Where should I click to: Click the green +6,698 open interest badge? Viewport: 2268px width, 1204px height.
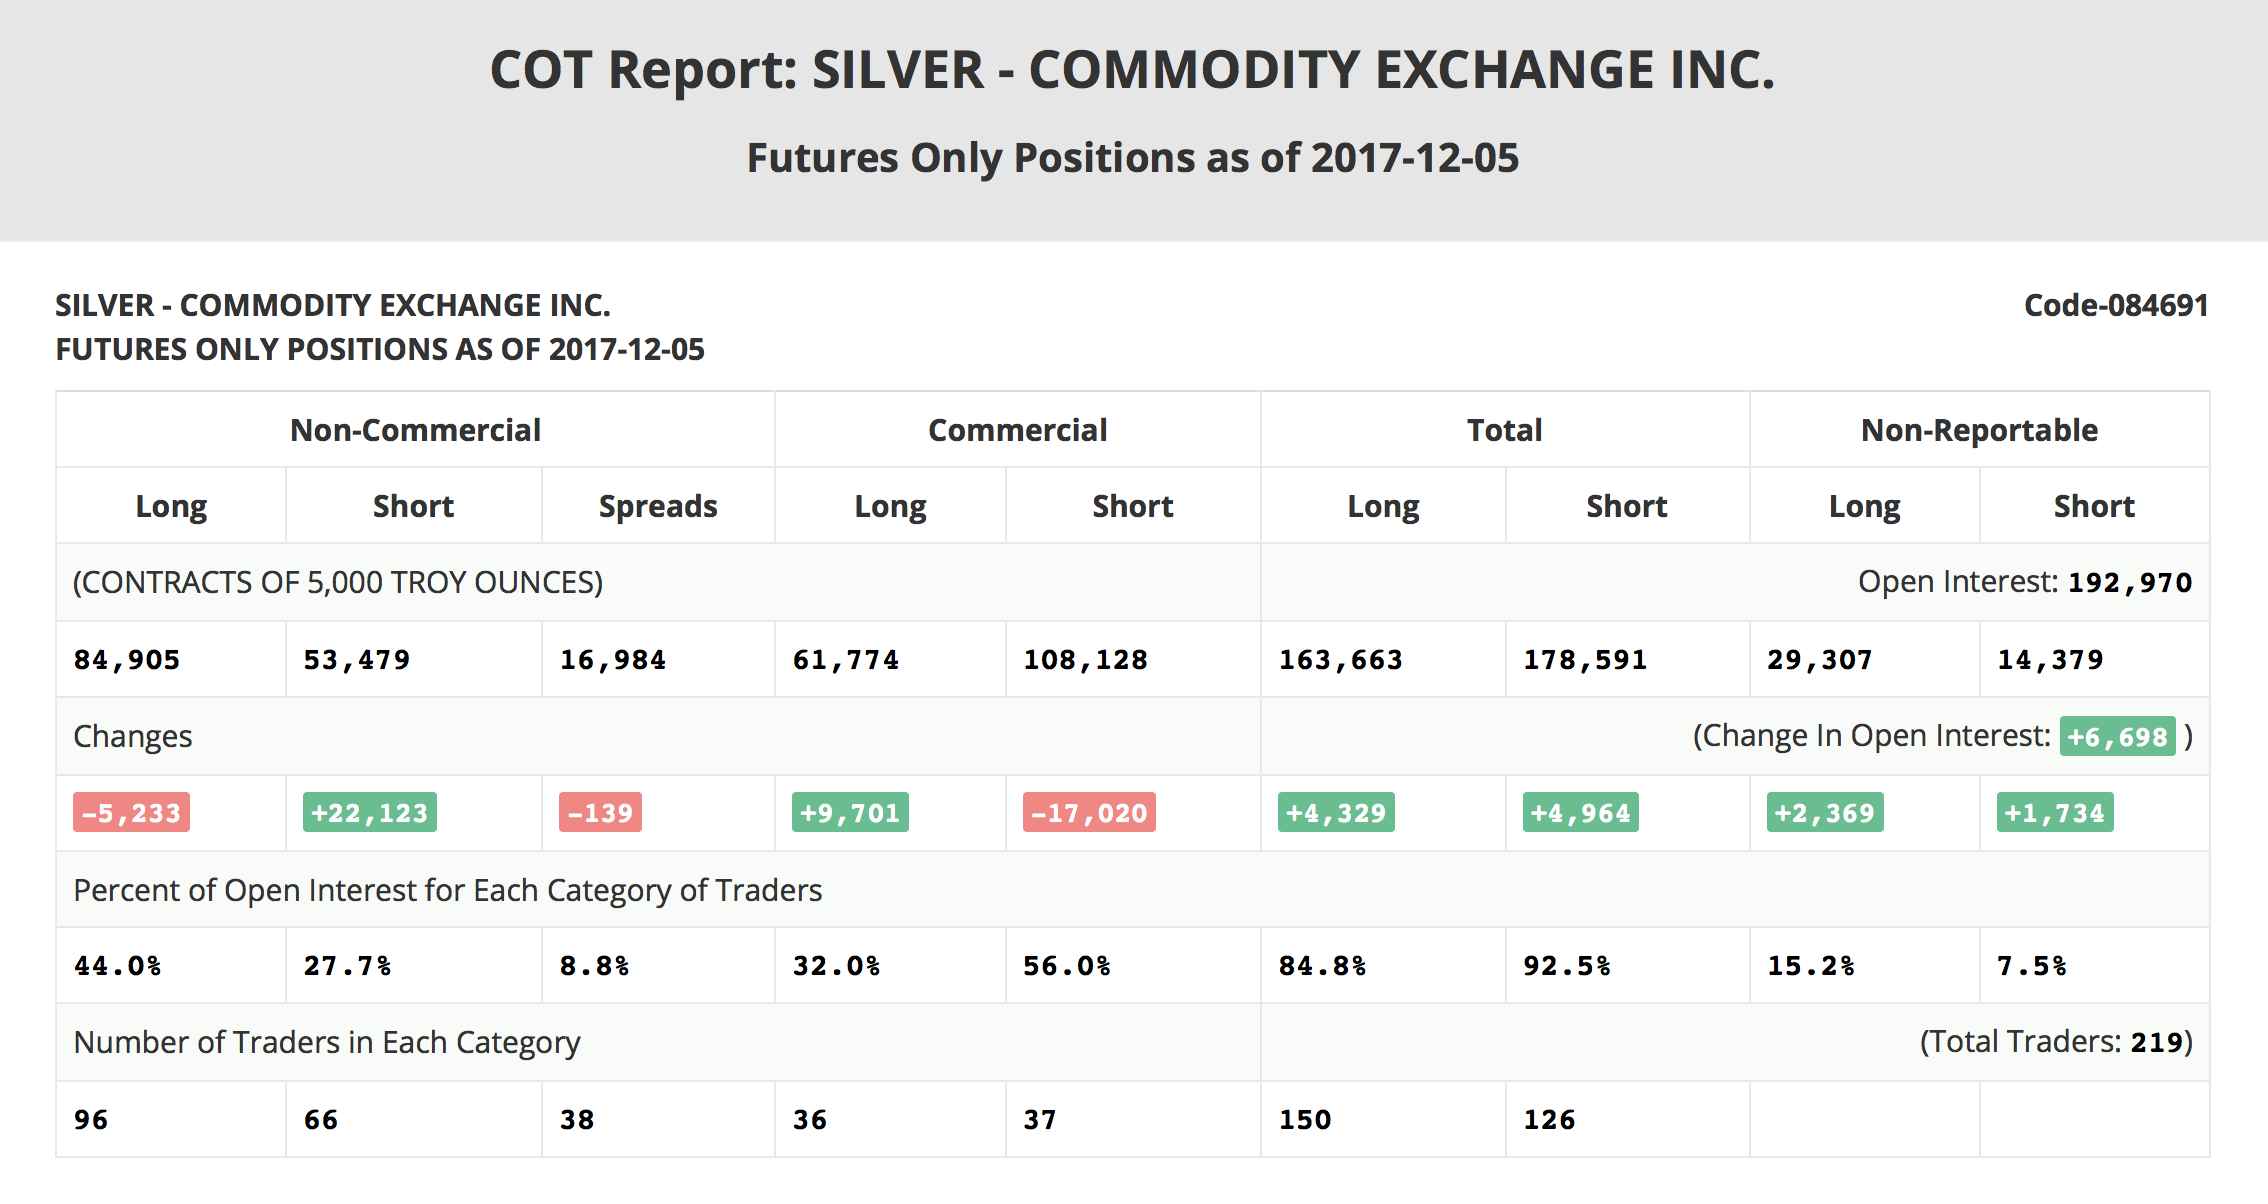pyautogui.click(x=2117, y=737)
